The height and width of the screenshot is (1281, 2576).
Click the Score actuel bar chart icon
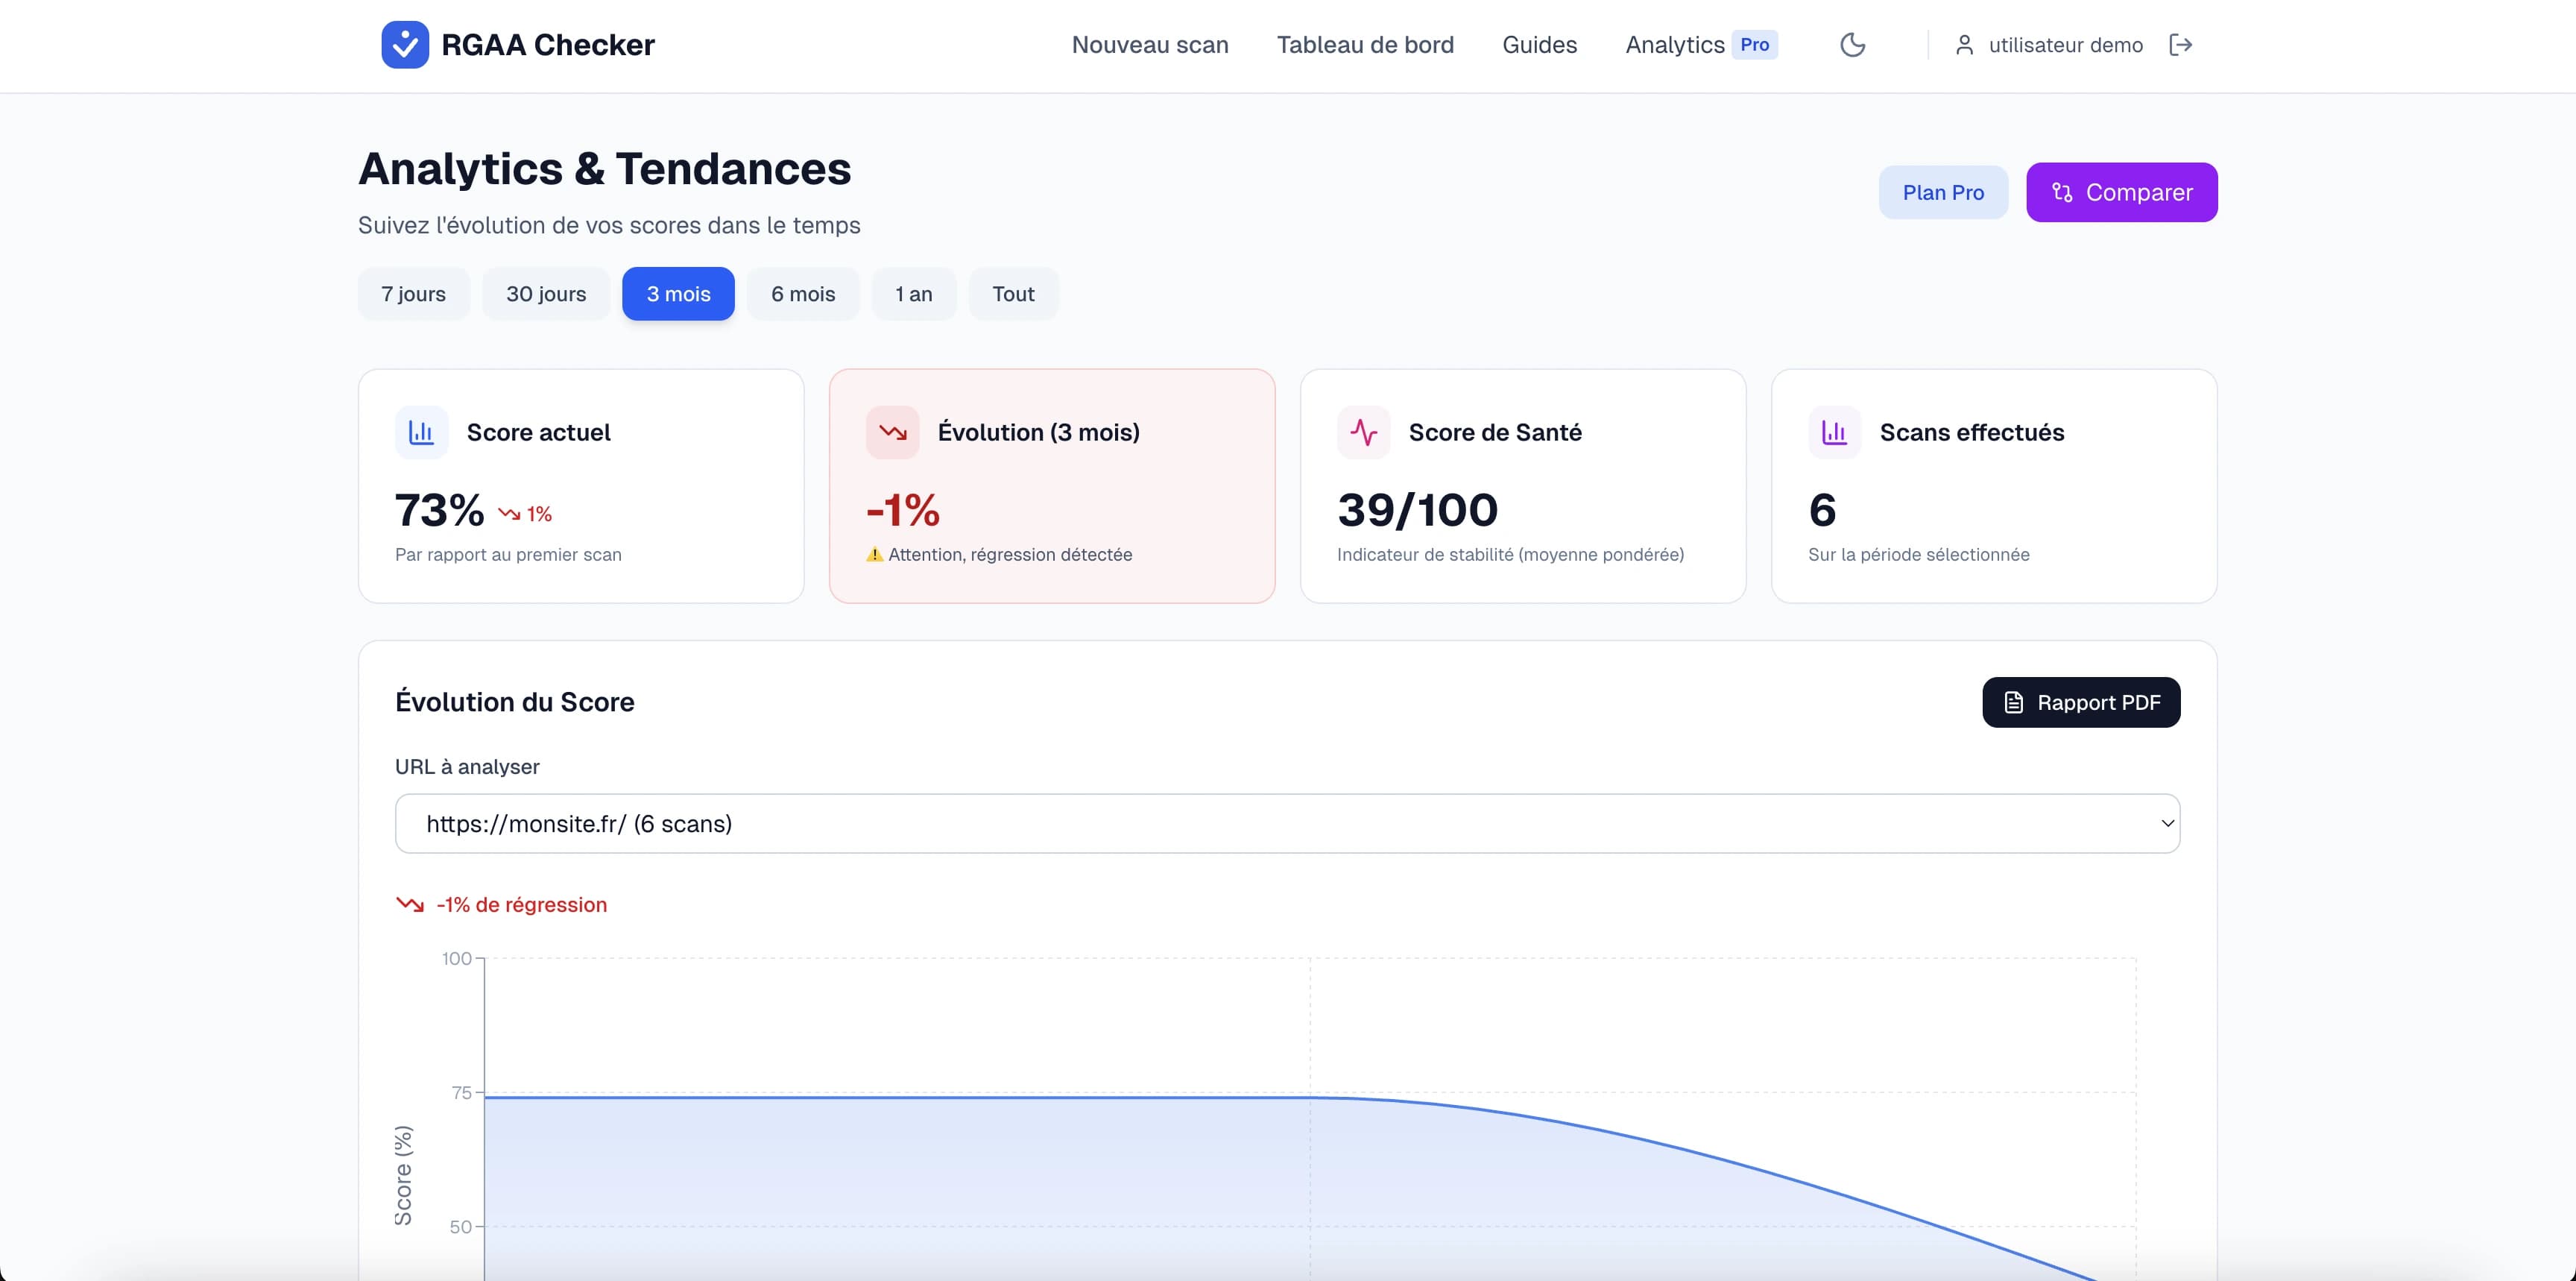tap(421, 432)
